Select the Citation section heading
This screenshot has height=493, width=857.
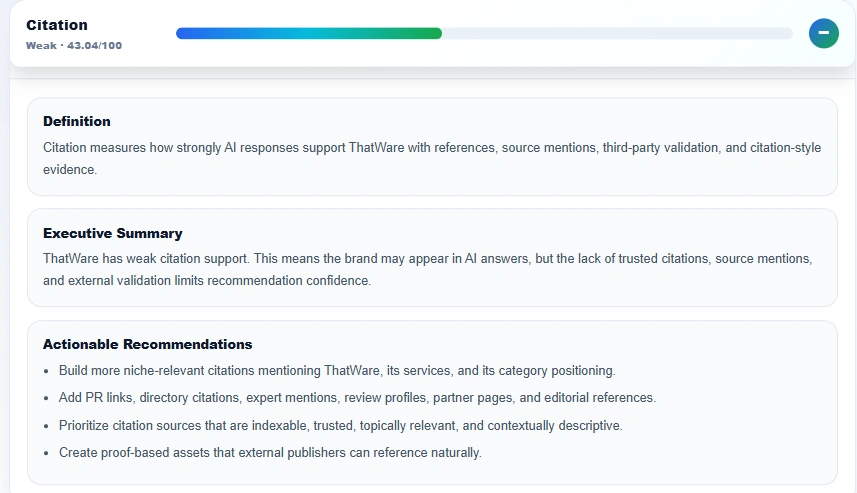click(x=57, y=25)
